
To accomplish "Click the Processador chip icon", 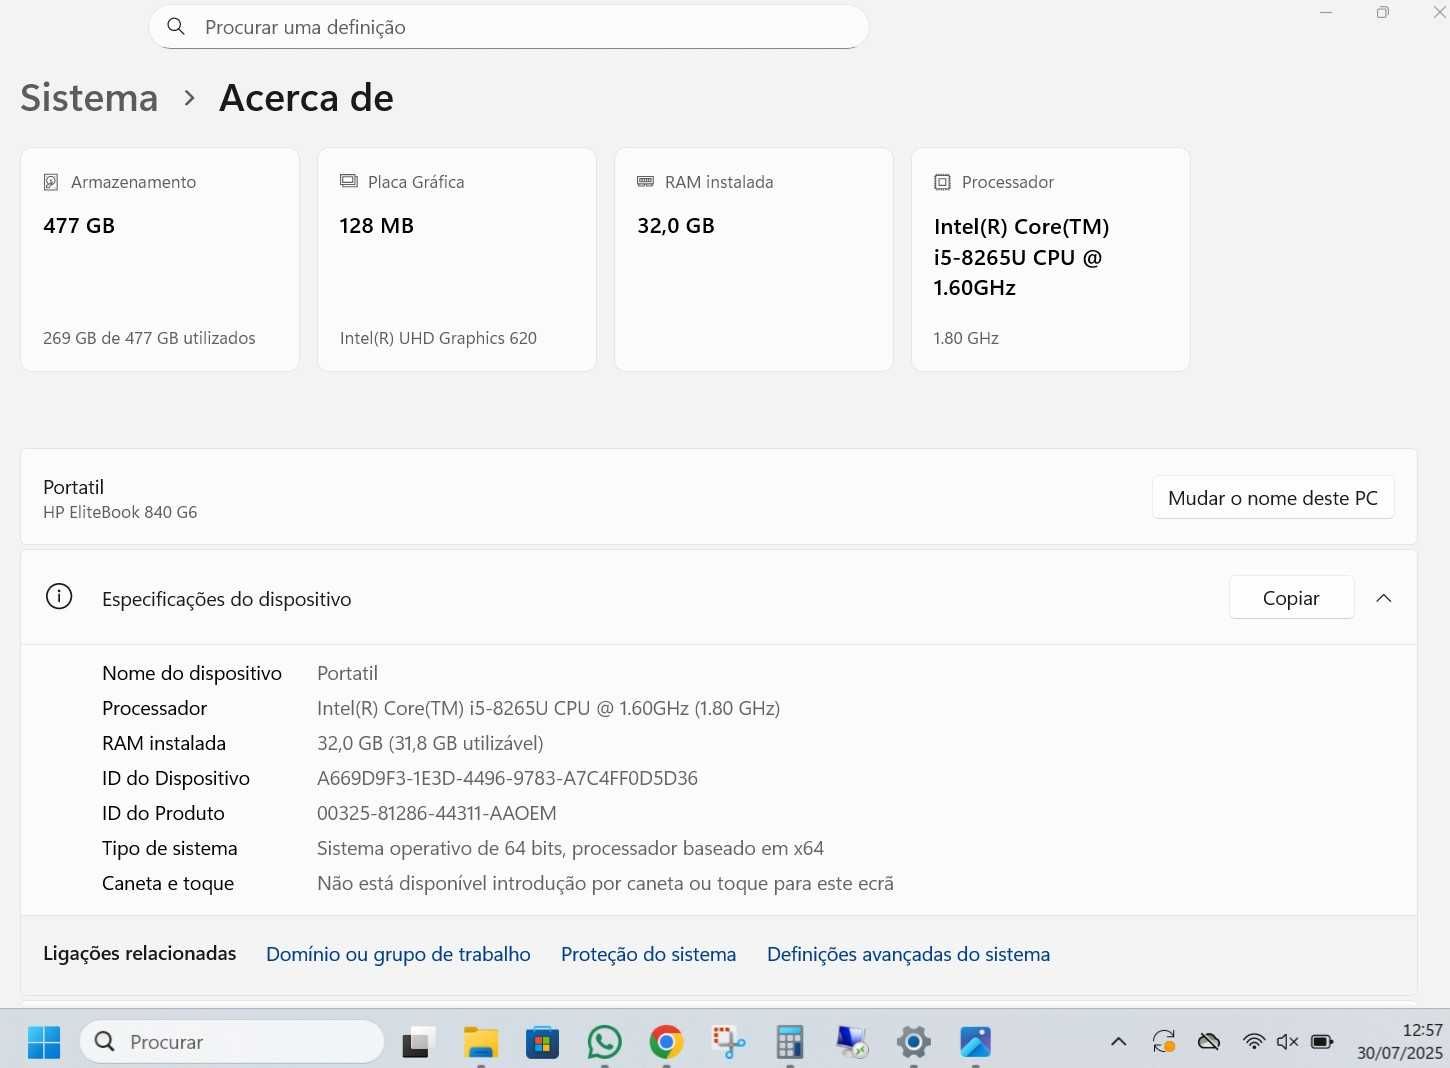I will click(x=942, y=182).
